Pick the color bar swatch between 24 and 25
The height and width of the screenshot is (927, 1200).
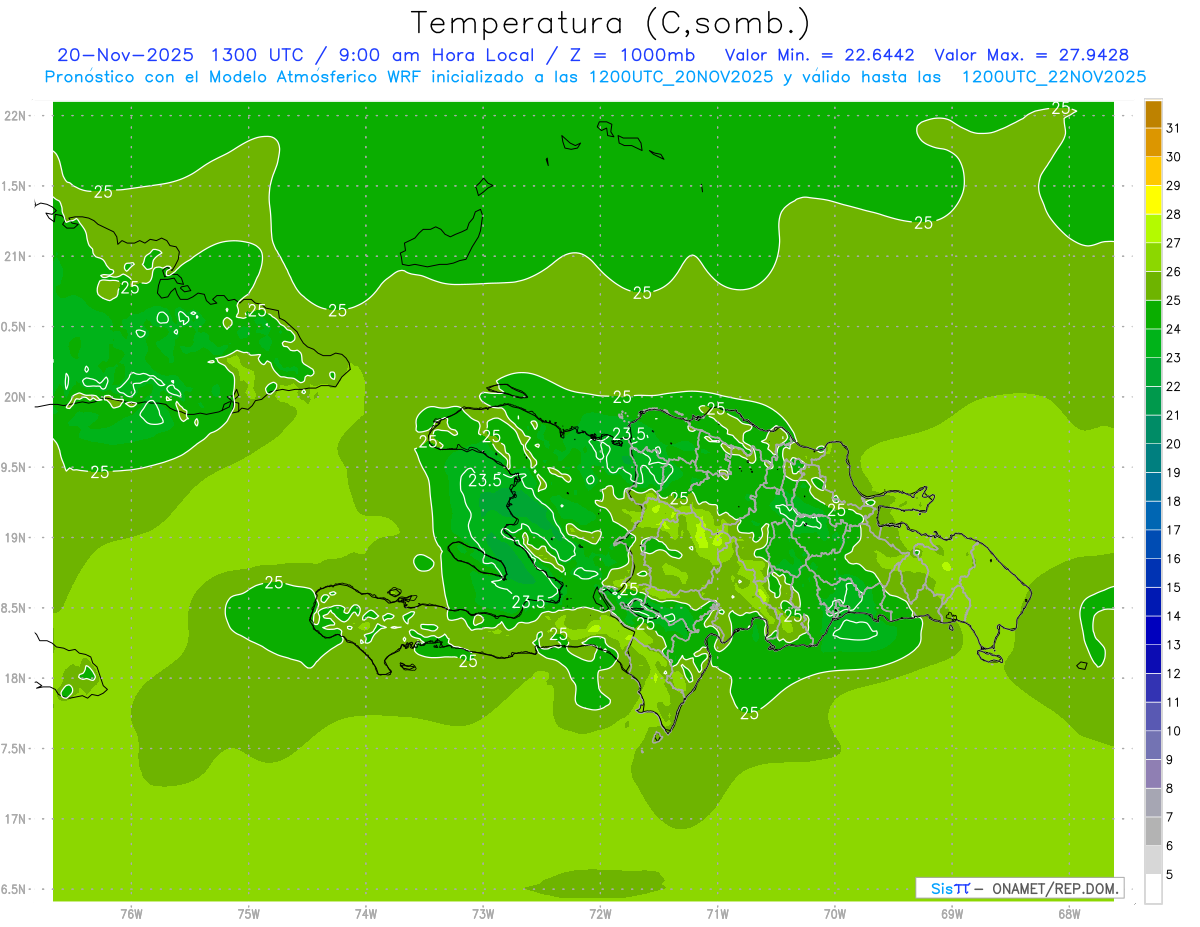[1153, 315]
